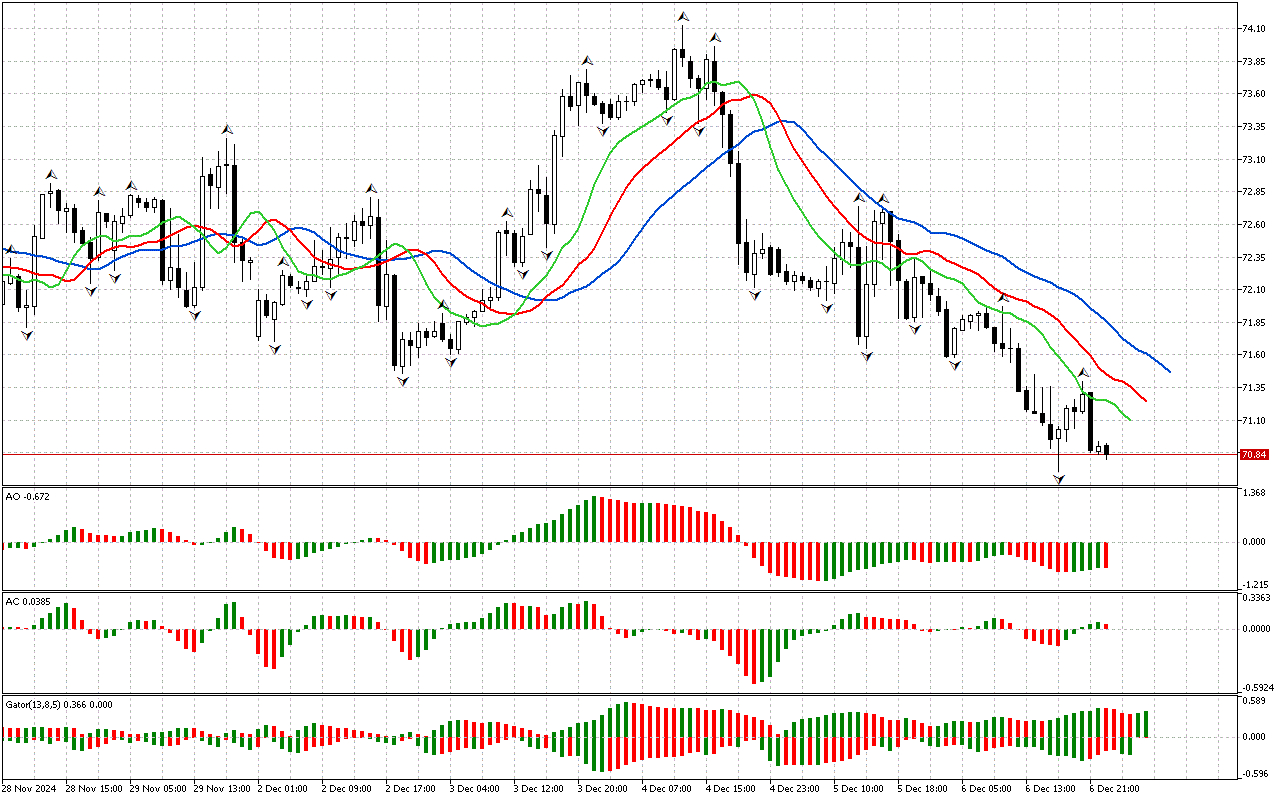Click the 4 Dec 07:00 time label
This screenshot has height=800, width=1280.
tap(668, 788)
